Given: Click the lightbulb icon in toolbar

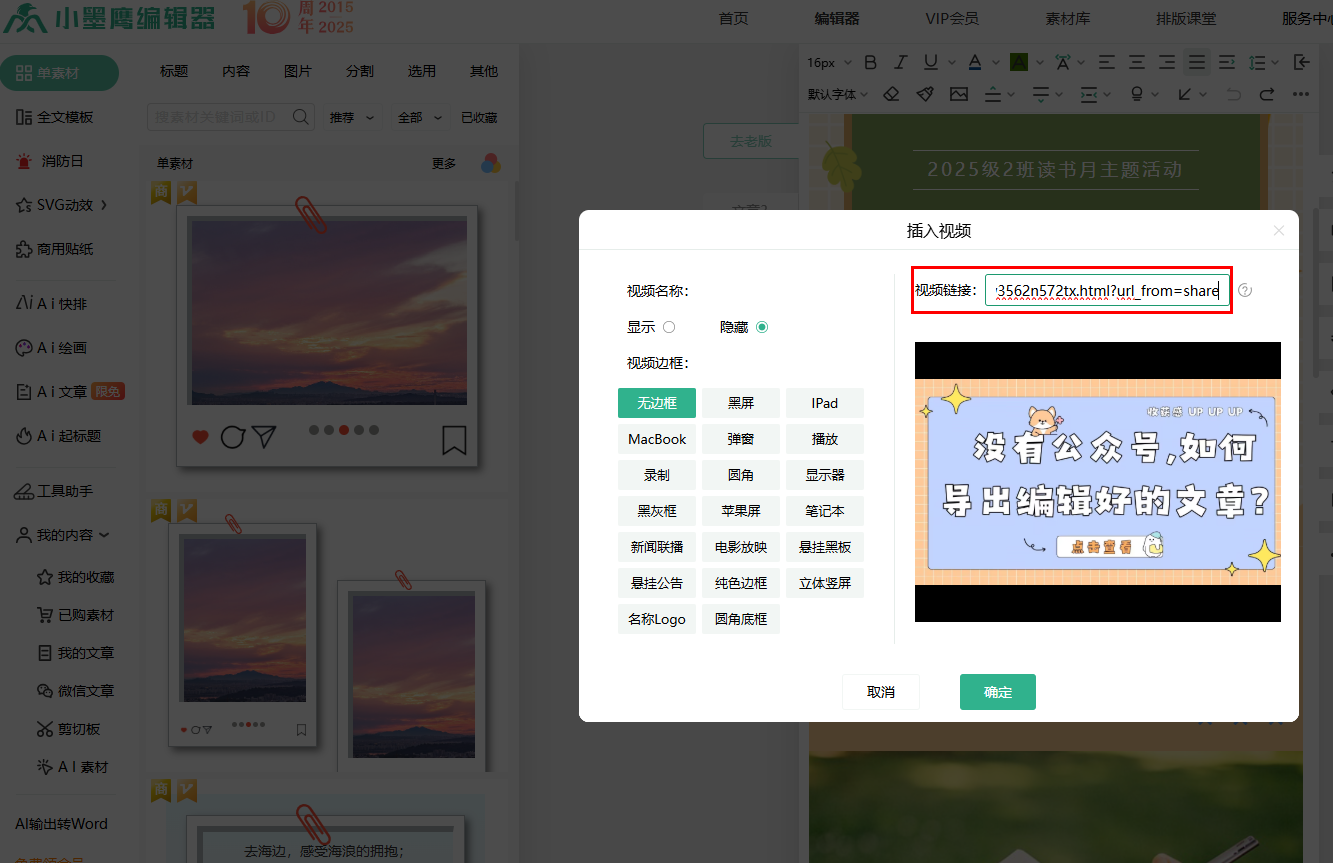Looking at the screenshot, I should click(x=1137, y=94).
